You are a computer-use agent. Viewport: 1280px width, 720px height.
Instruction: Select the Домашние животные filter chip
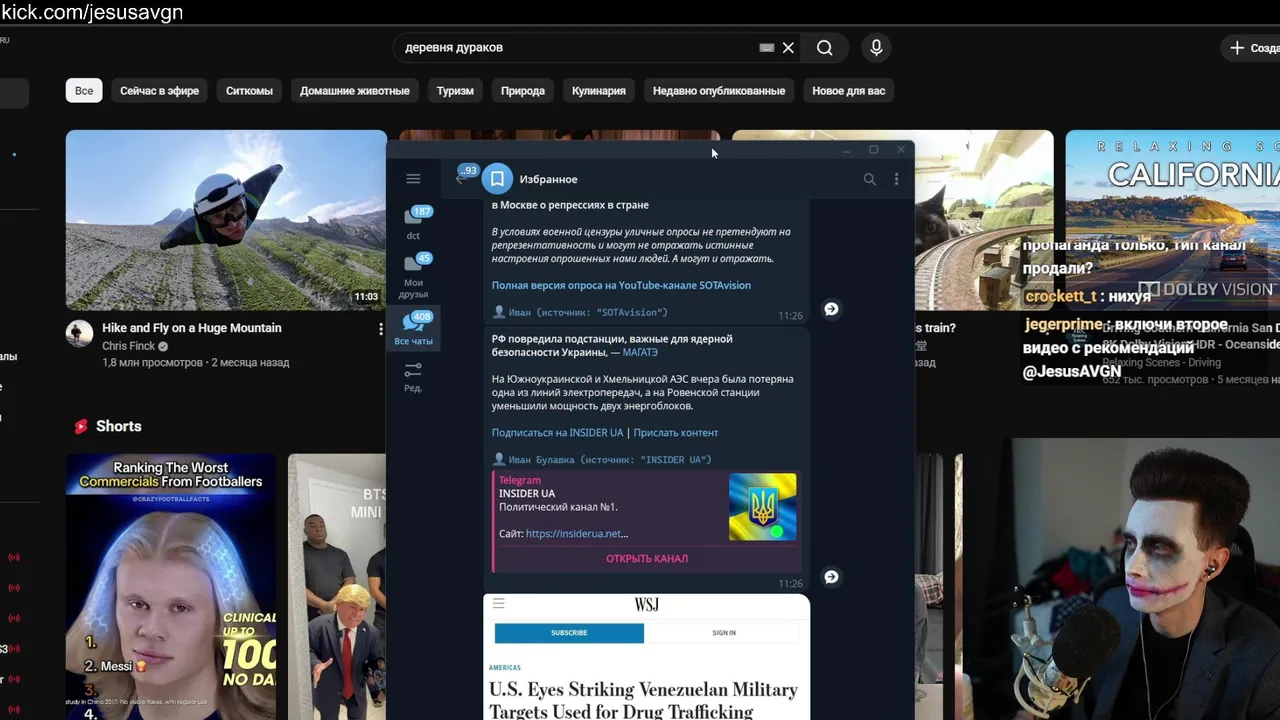(355, 91)
